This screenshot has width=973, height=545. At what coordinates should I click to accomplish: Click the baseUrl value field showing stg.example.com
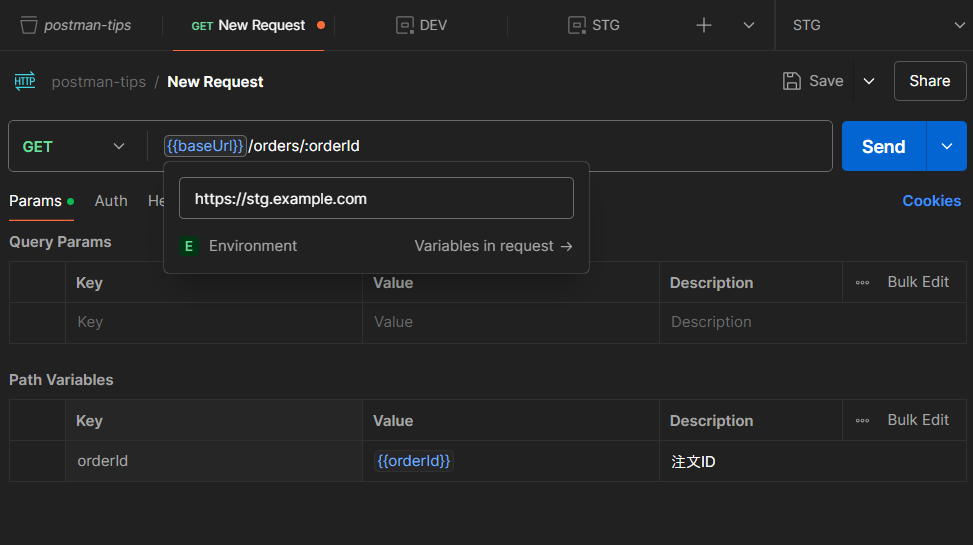click(376, 199)
